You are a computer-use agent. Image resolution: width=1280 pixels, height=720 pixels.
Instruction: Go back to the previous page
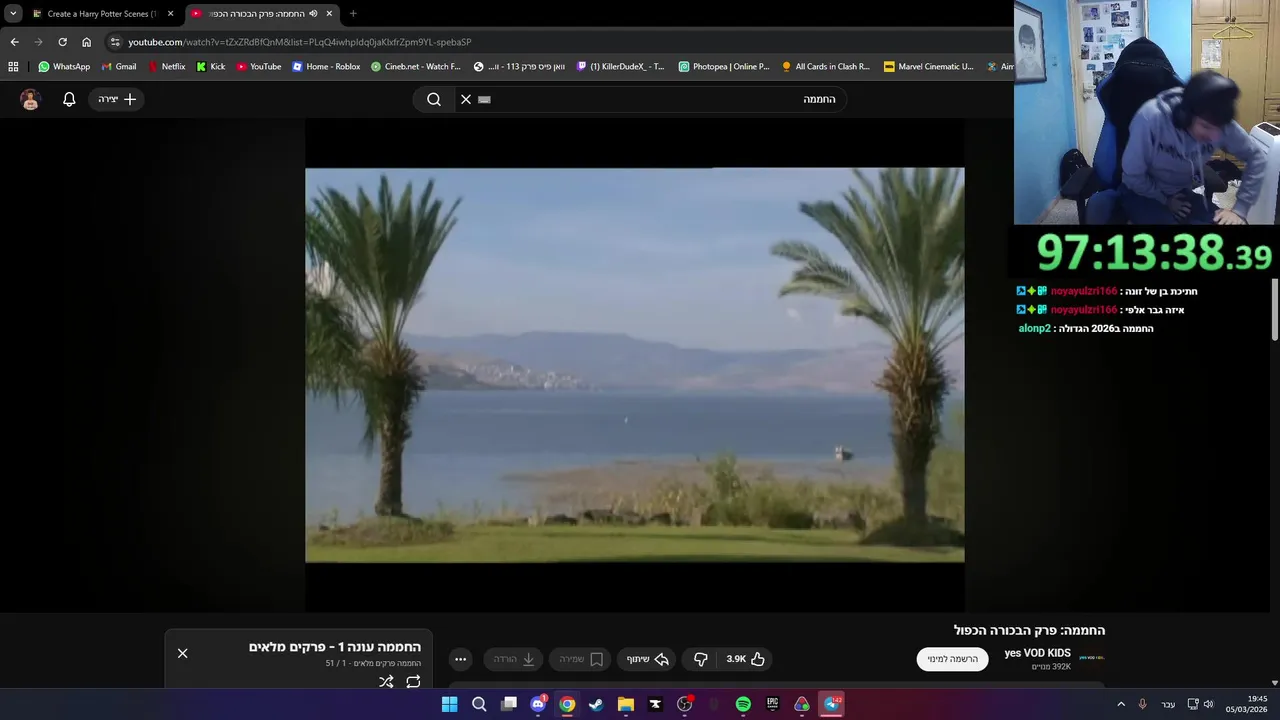14,42
